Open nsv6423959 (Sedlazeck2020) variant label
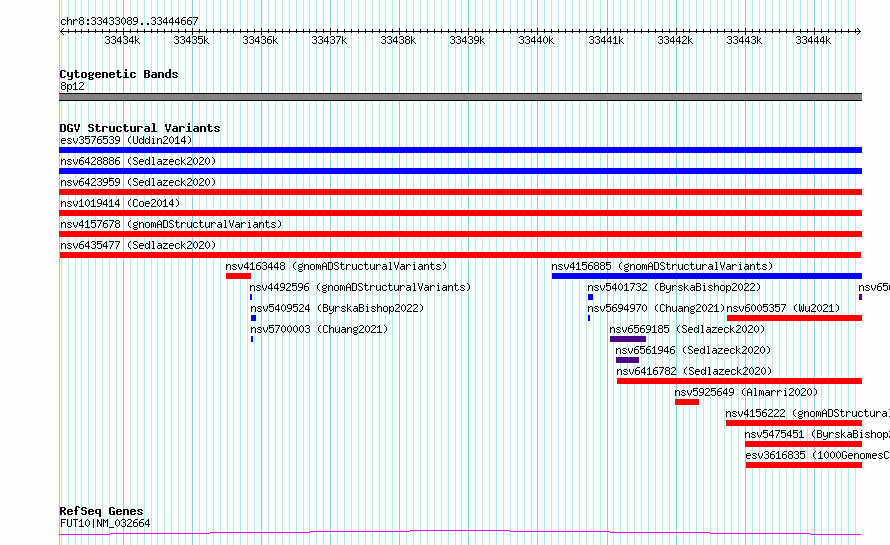 click(x=138, y=182)
